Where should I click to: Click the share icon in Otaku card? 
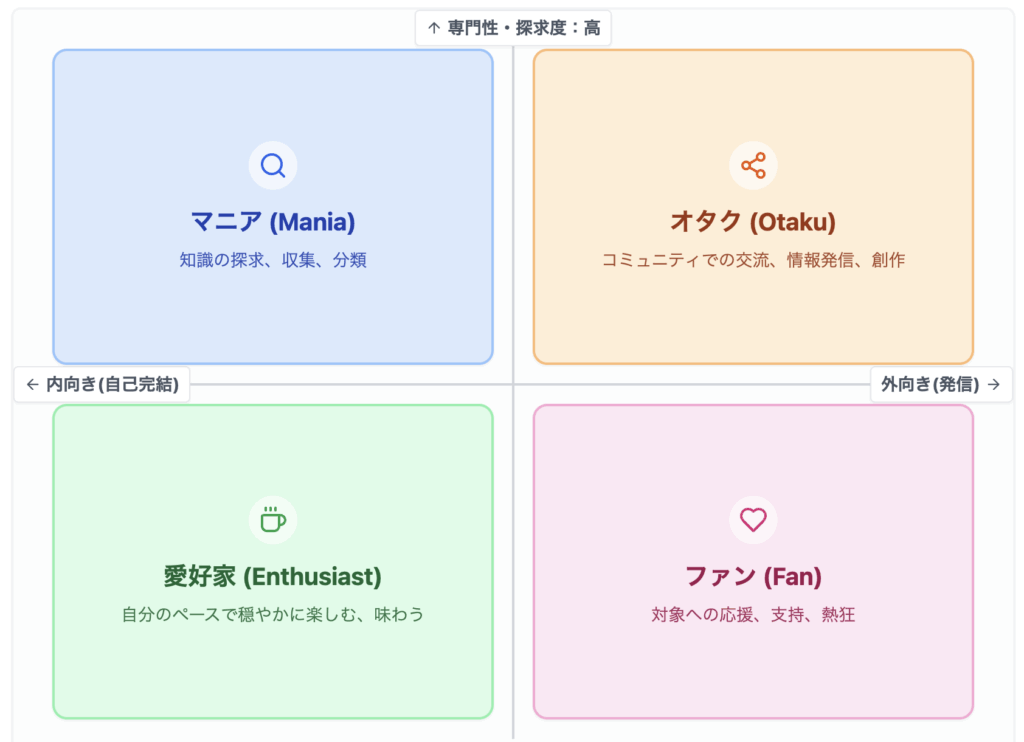coord(753,165)
